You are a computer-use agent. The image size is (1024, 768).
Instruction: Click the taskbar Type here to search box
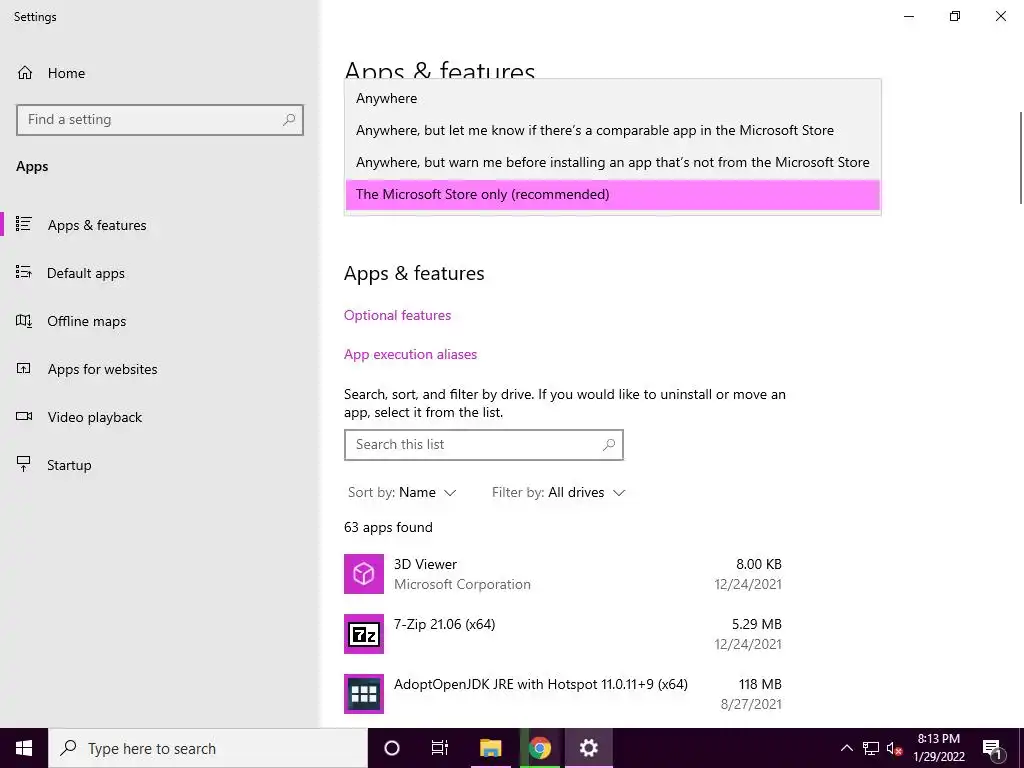tap(208, 748)
